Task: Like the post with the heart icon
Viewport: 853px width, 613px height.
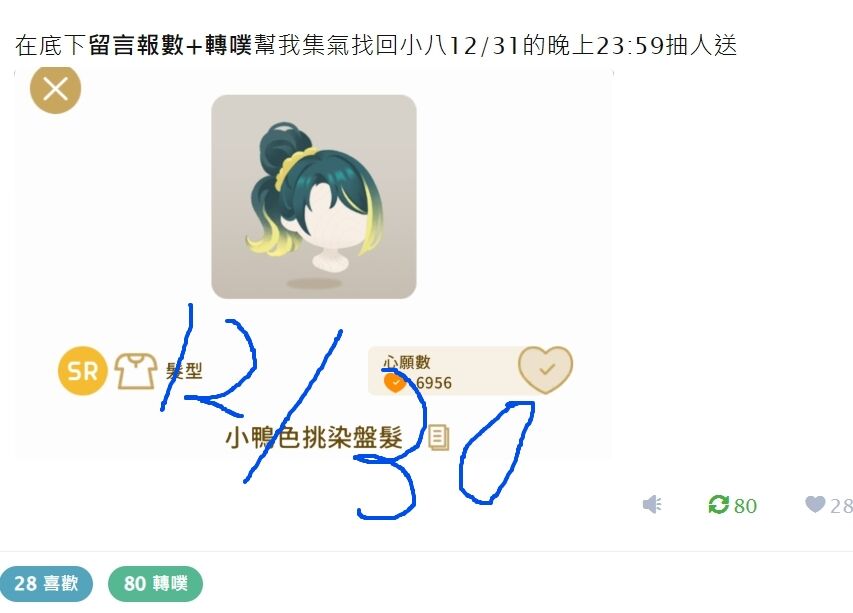Action: point(815,504)
